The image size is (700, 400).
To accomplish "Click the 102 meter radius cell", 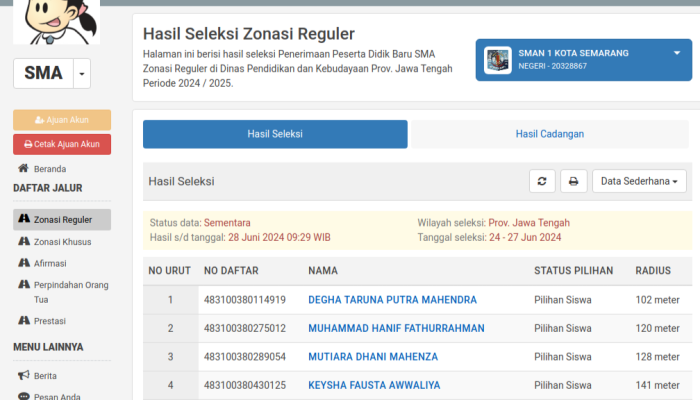I will 658,300.
